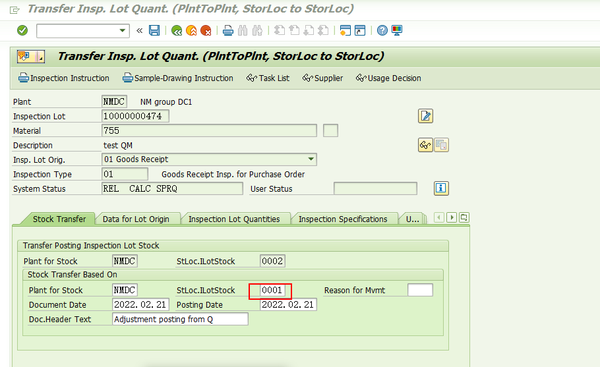Click the green checkmark Enter icon
Viewport: 600px width, 367px height.
(22, 30)
